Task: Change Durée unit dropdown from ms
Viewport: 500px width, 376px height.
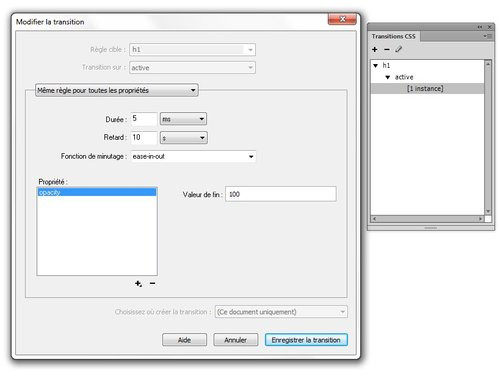Action: [x=183, y=119]
